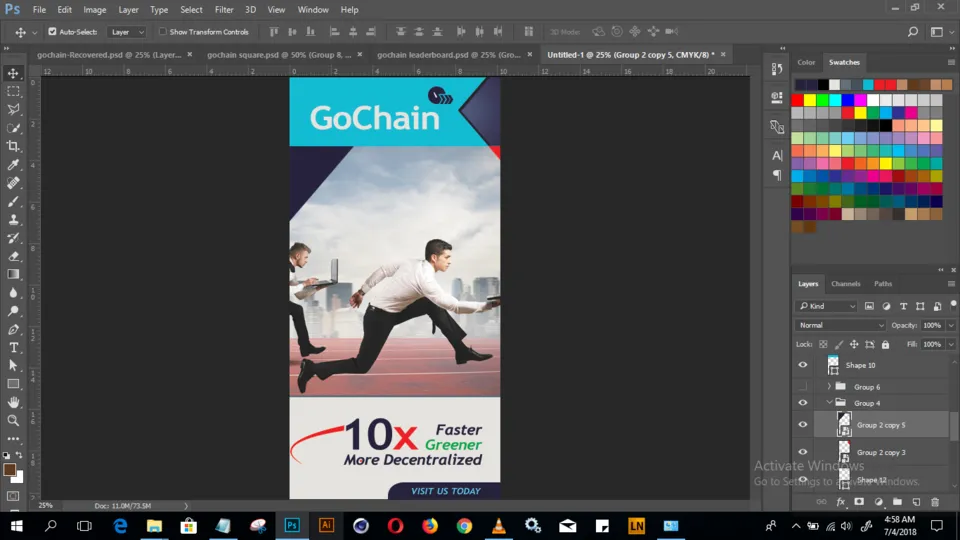
Task: Hide the Group 4 layer group
Action: [803, 403]
